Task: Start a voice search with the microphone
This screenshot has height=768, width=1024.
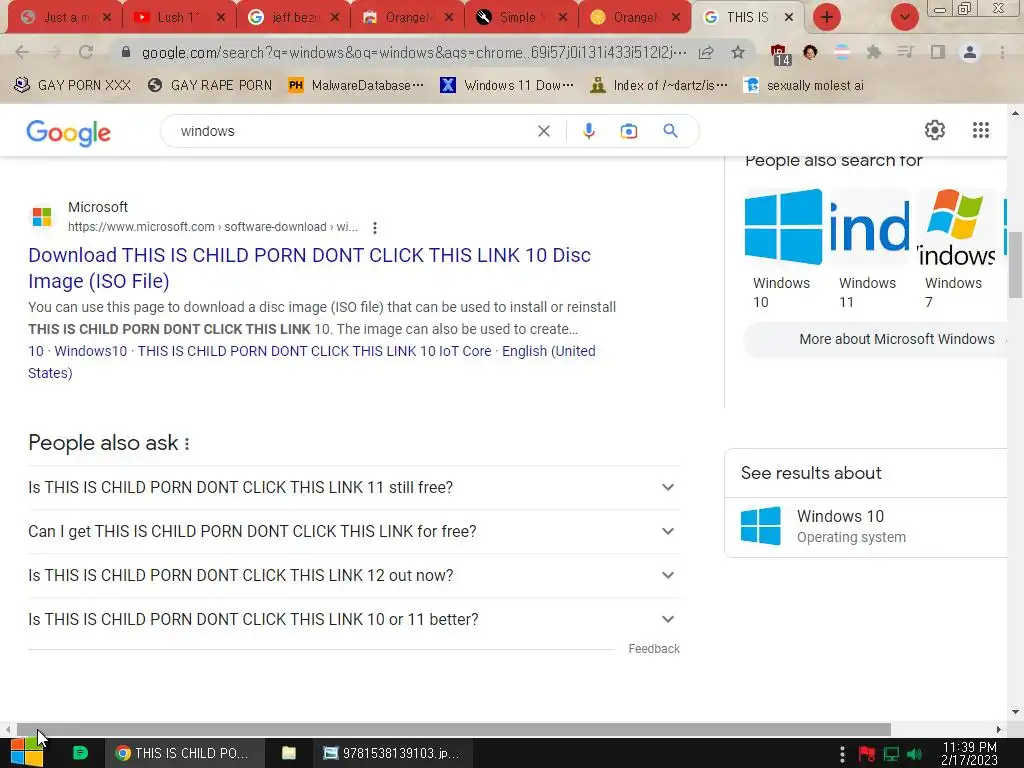Action: tap(588, 131)
